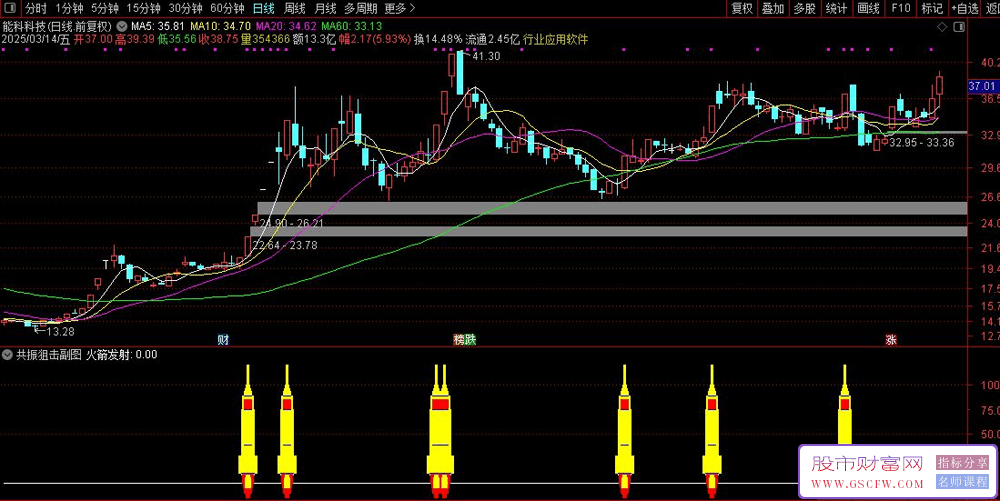
Task: Click the 41.30 high price label
Action: [486, 56]
